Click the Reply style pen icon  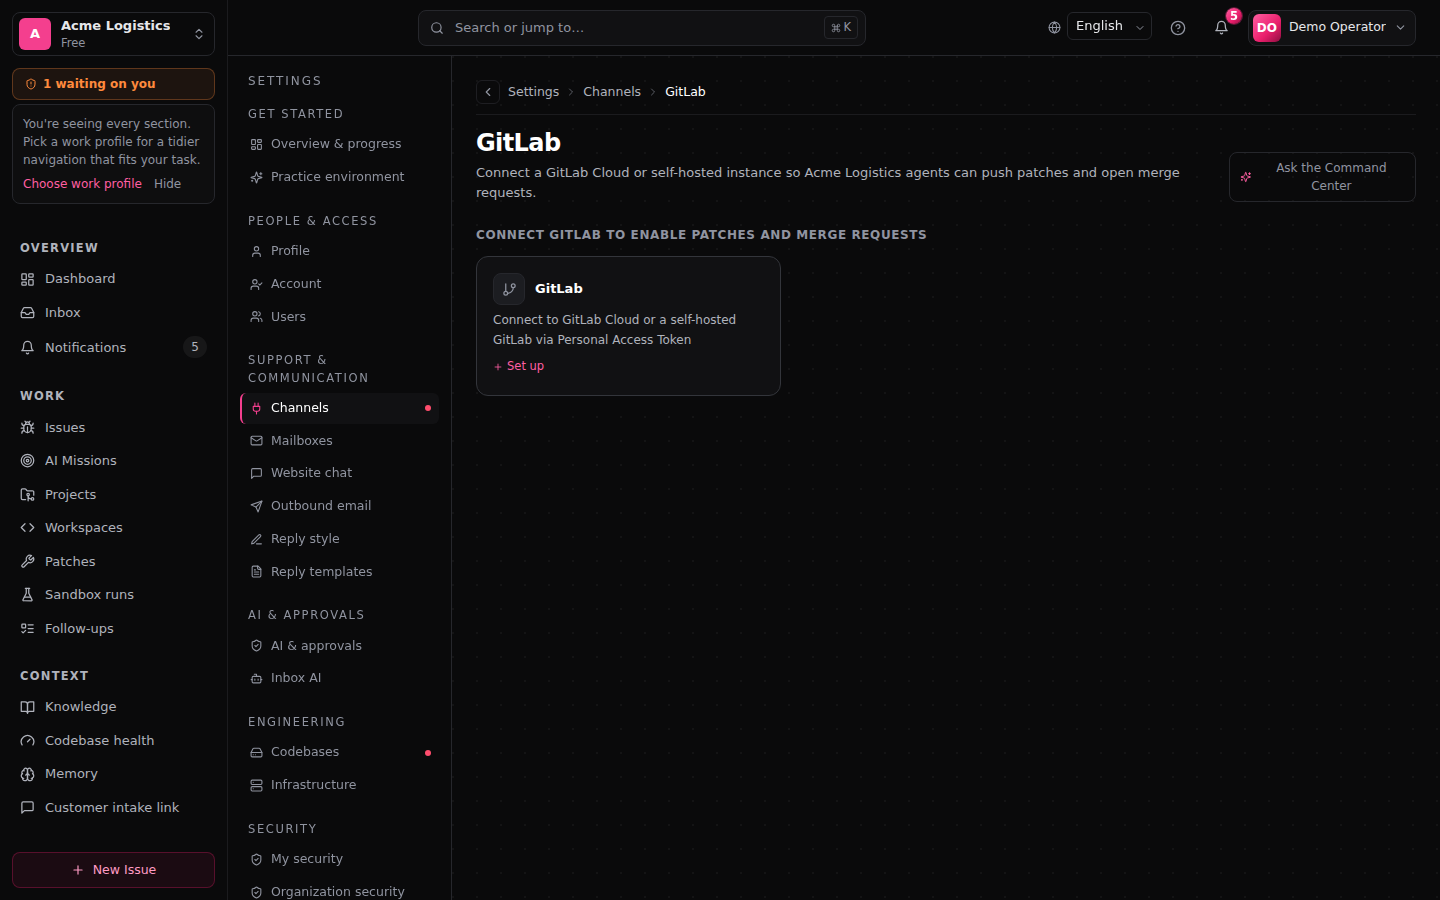point(257,539)
